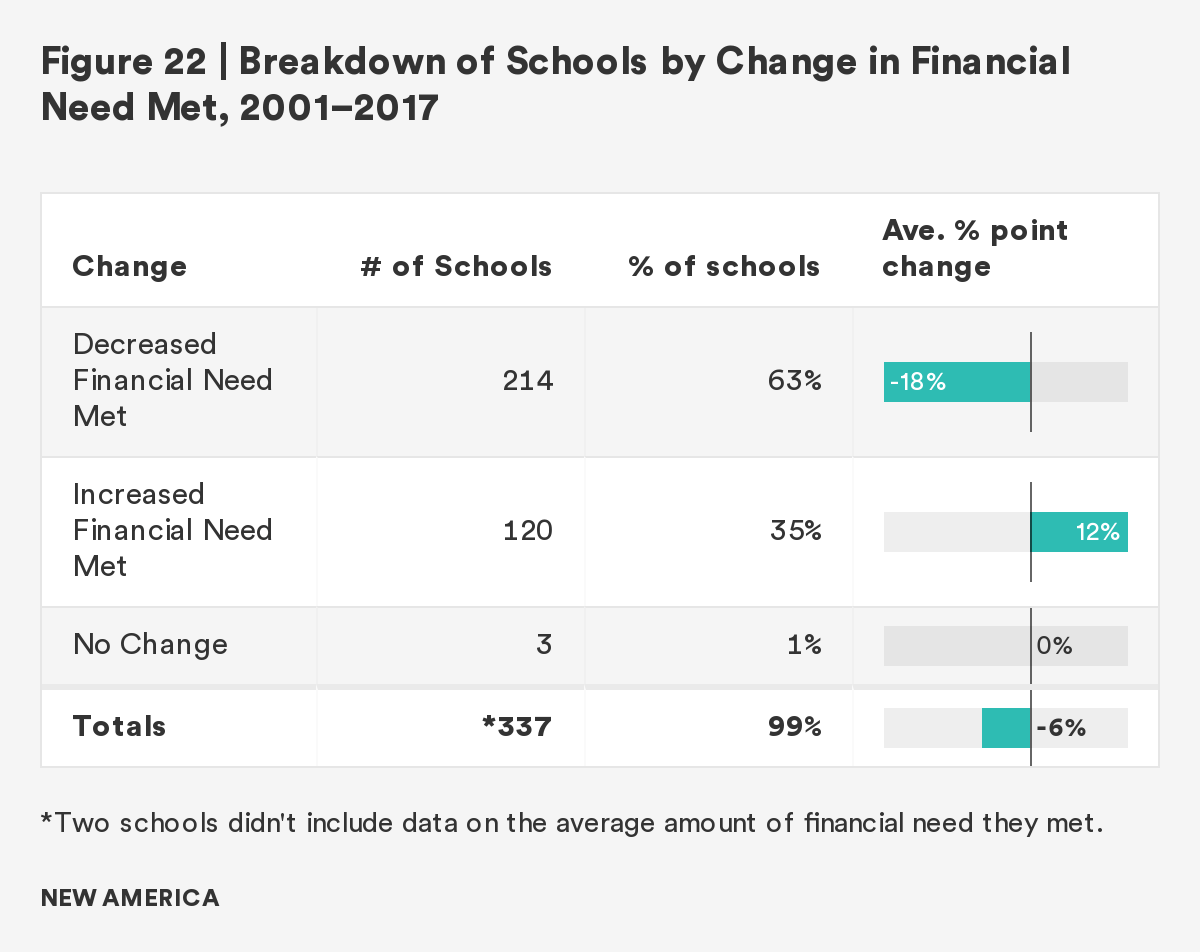Click the footnote about two schools
Viewport: 1200px width, 952px height.
click(x=570, y=824)
